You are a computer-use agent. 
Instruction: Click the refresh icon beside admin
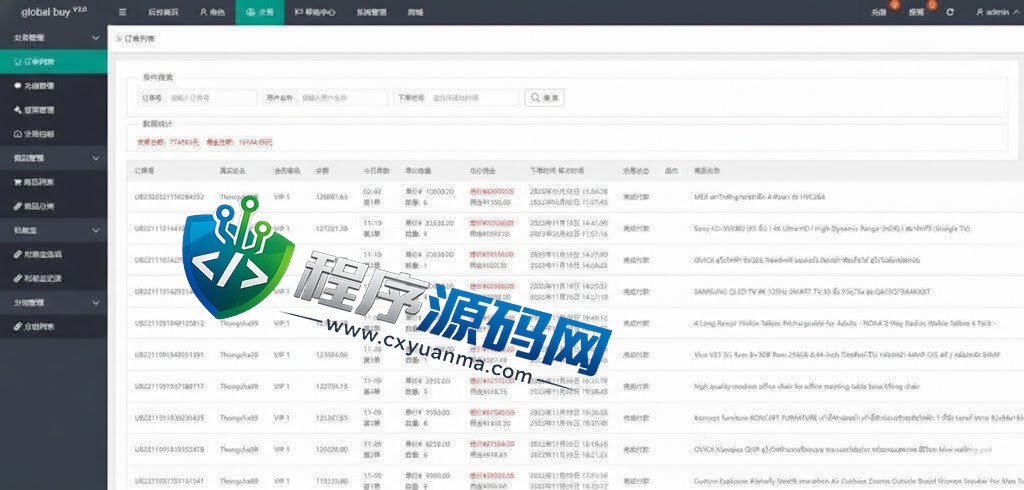point(950,12)
